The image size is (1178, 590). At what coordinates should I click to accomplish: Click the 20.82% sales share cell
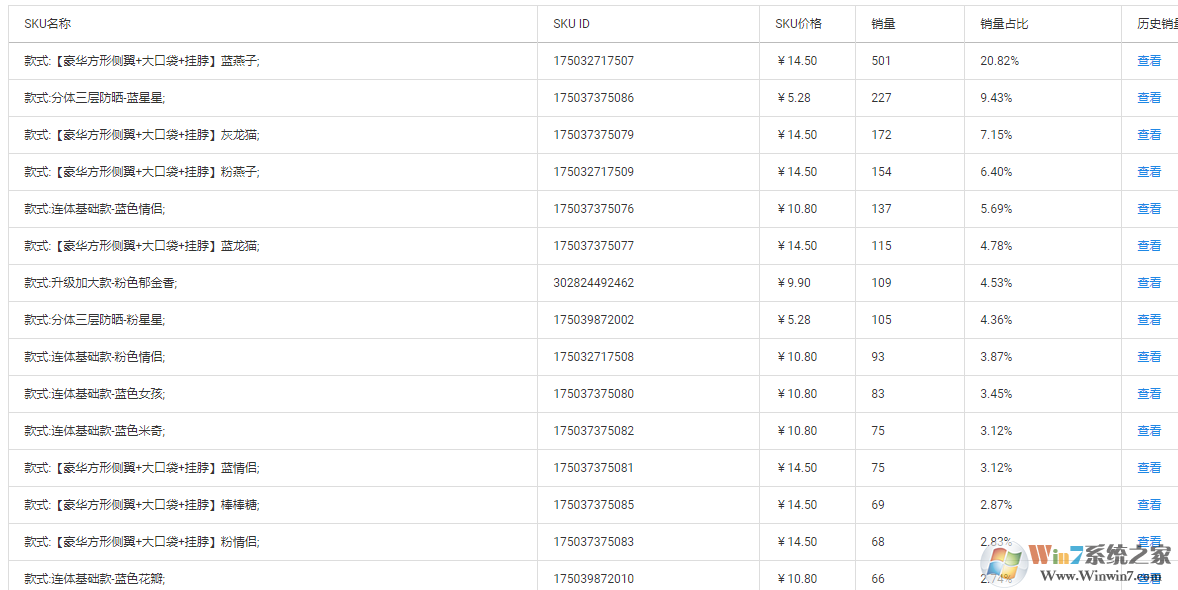point(999,61)
